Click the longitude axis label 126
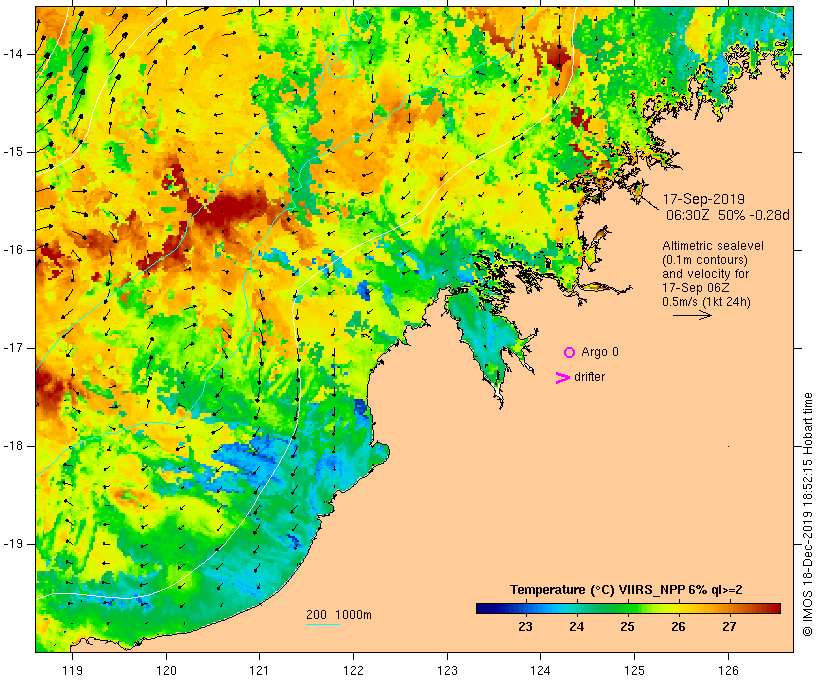This screenshot has width=820, height=680. [x=728, y=670]
